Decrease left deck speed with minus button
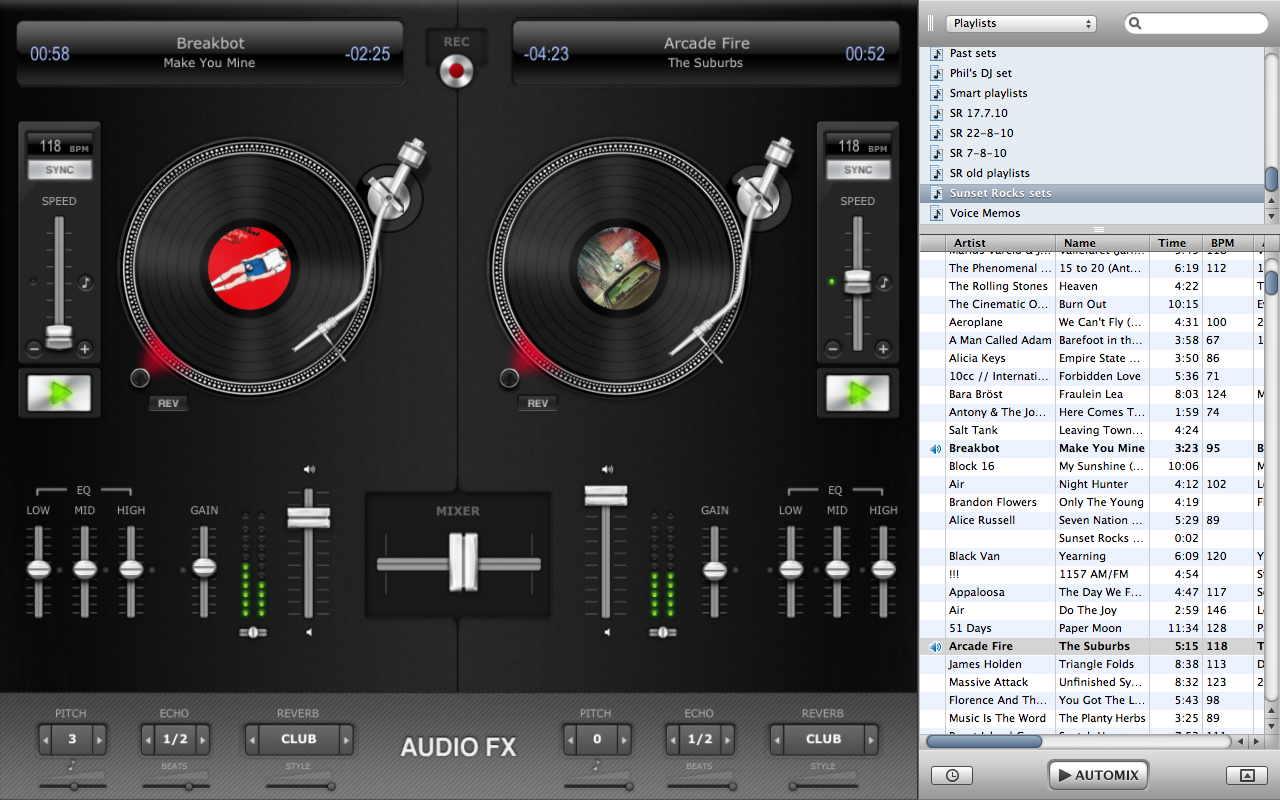This screenshot has width=1280, height=800. tap(34, 349)
